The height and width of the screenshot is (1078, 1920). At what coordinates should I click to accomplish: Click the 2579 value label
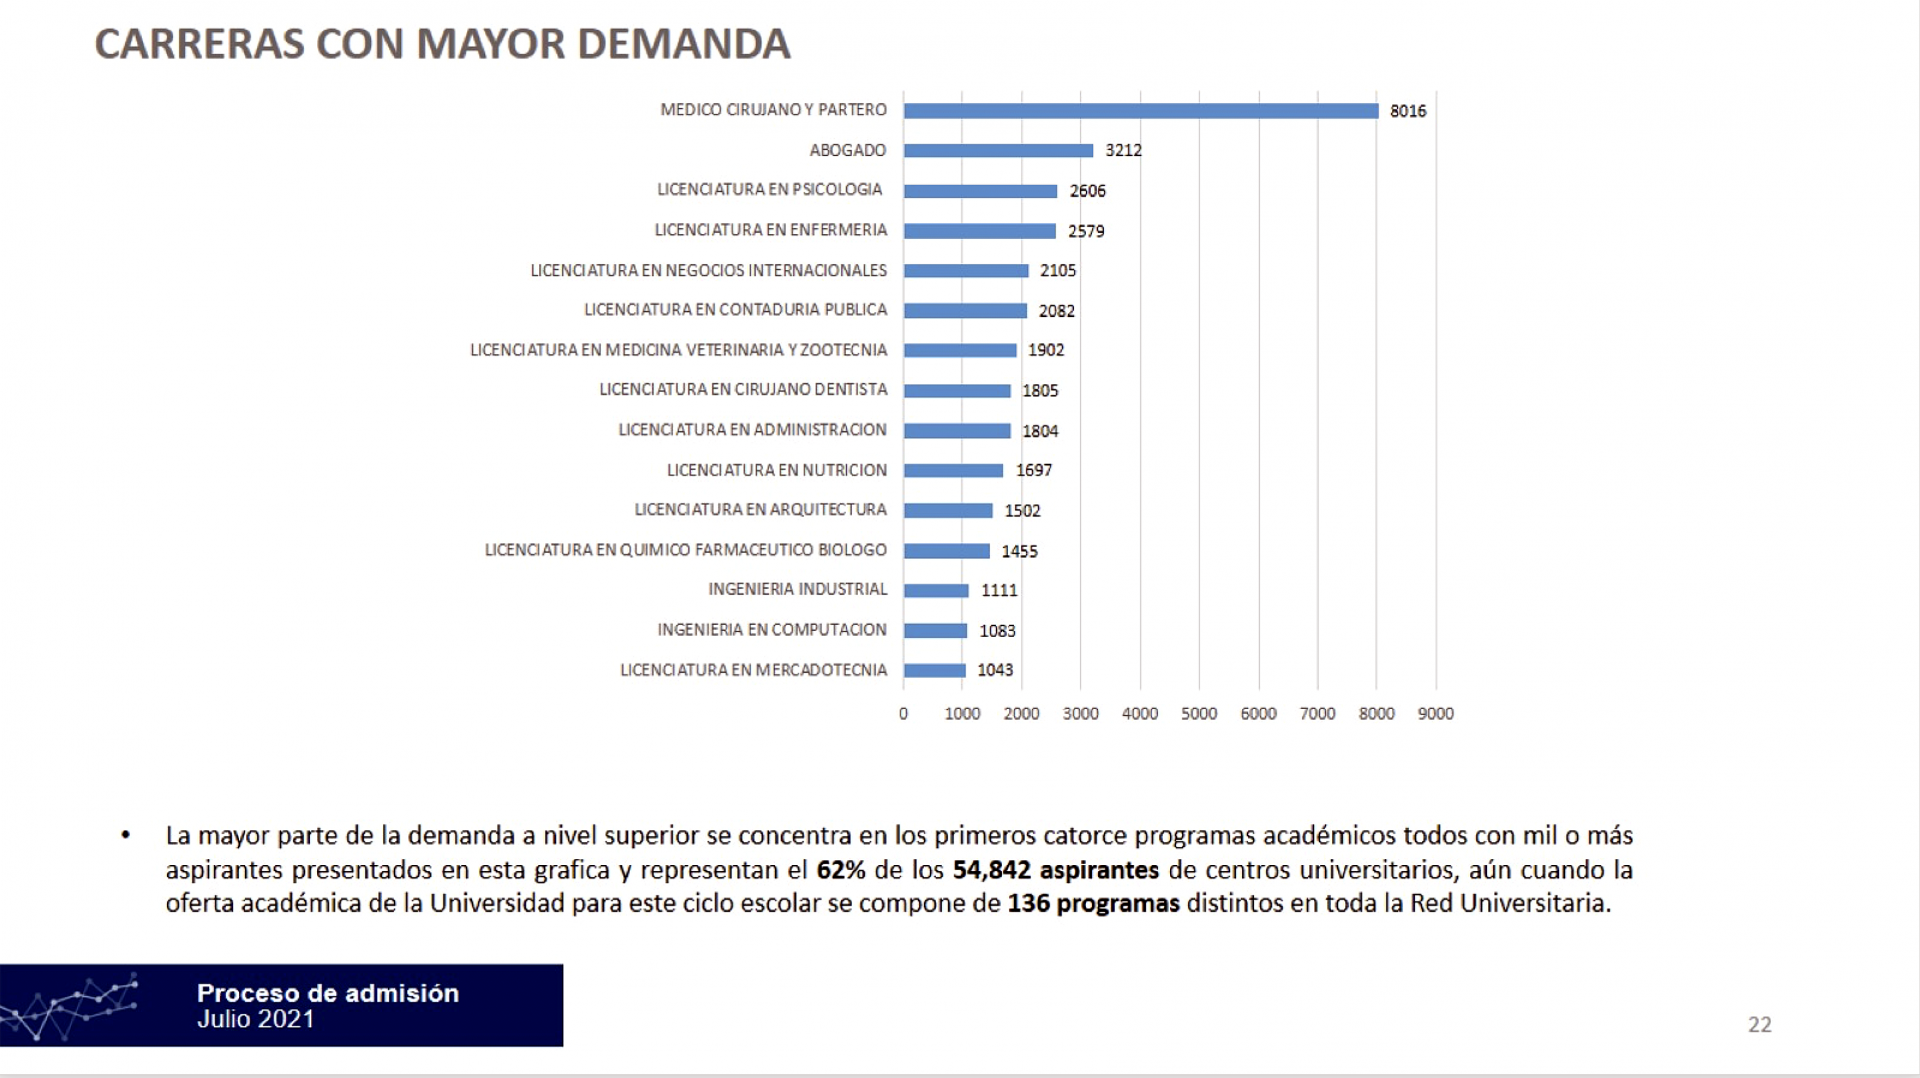coord(1086,231)
